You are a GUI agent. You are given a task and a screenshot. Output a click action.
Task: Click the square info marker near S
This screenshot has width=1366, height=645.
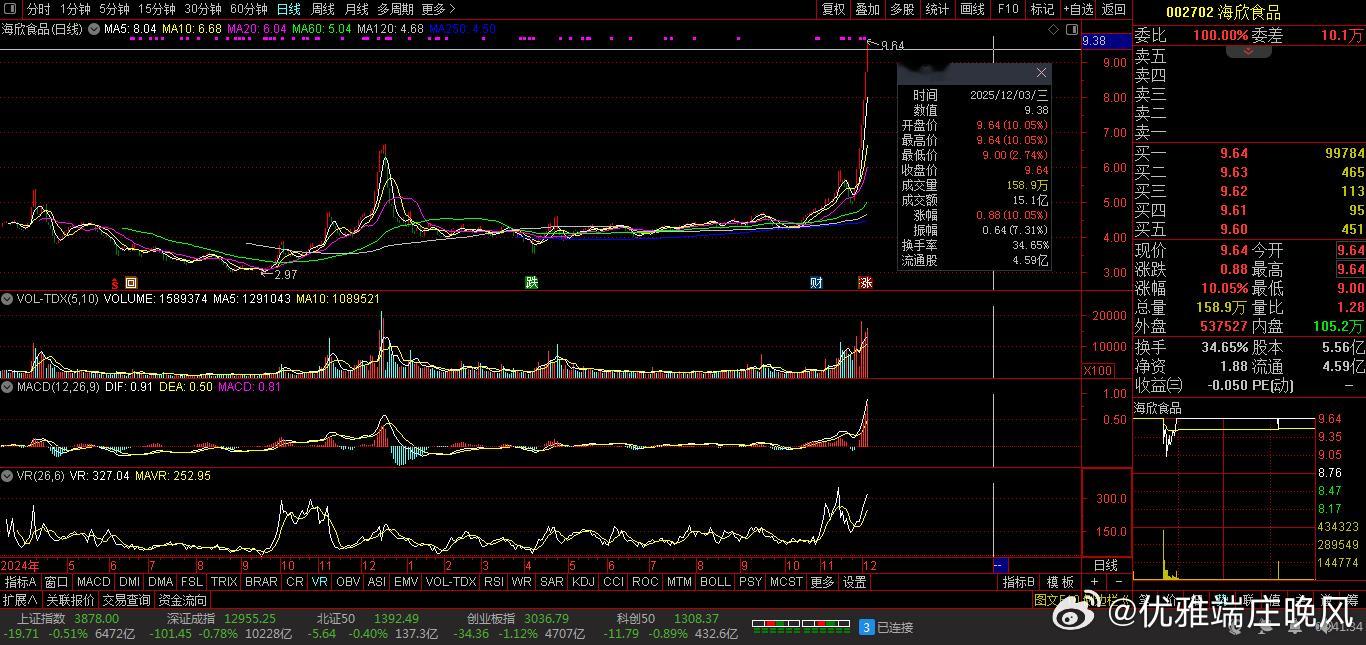click(131, 283)
